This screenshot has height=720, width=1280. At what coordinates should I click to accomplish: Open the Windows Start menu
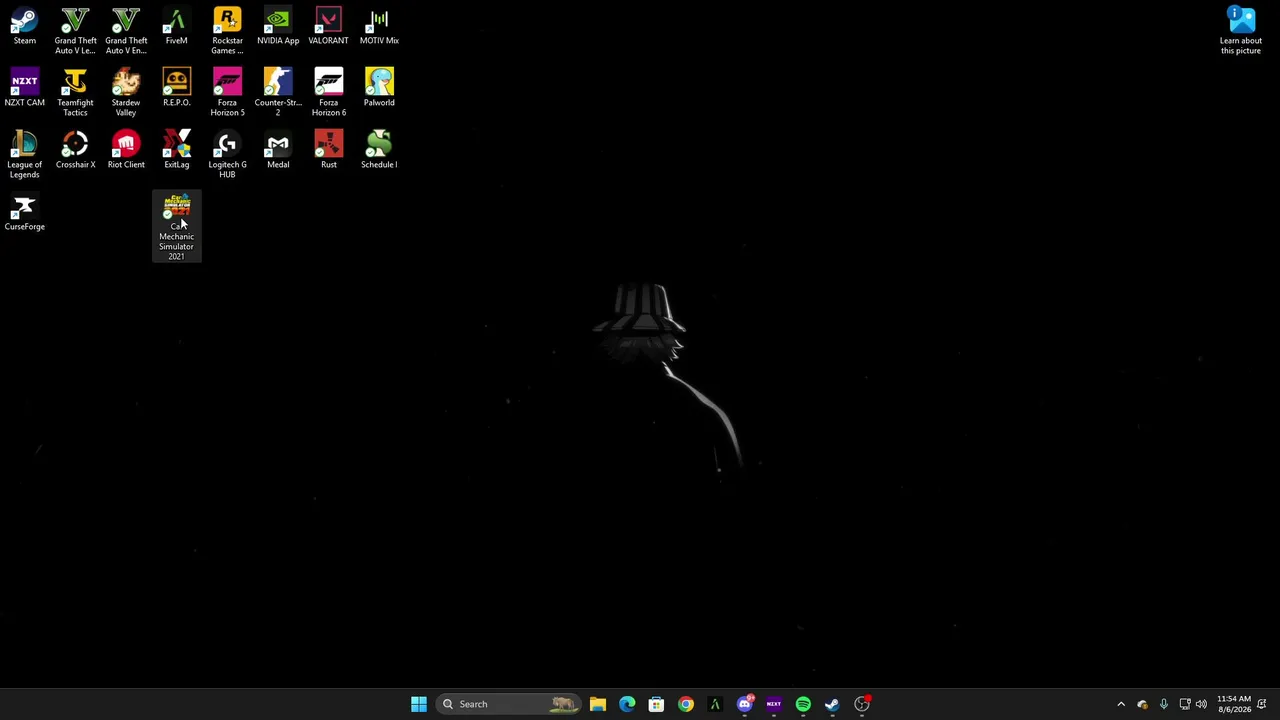pyautogui.click(x=419, y=704)
